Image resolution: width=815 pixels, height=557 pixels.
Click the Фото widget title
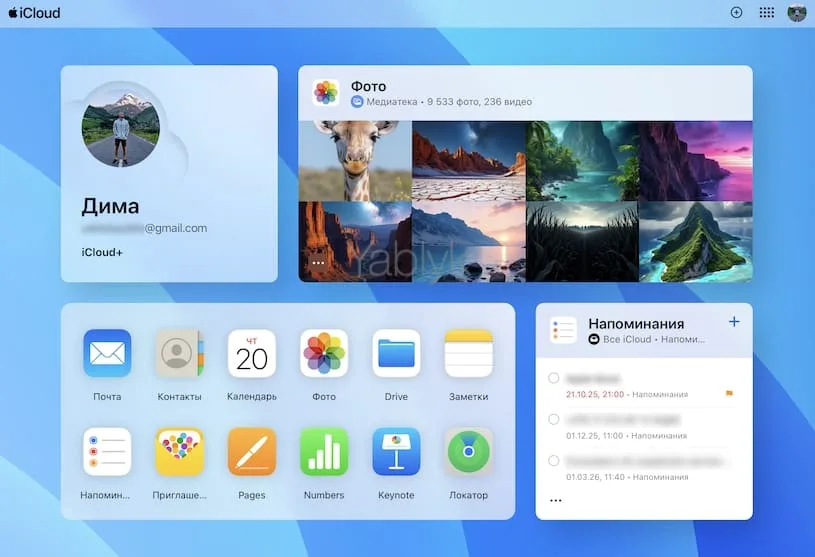pyautogui.click(x=369, y=86)
